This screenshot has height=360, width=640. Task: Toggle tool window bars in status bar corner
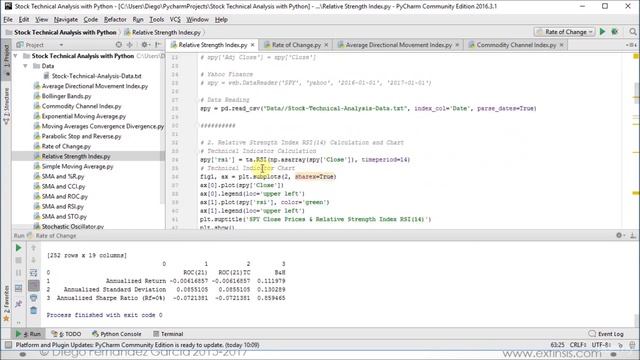[x=8, y=345]
